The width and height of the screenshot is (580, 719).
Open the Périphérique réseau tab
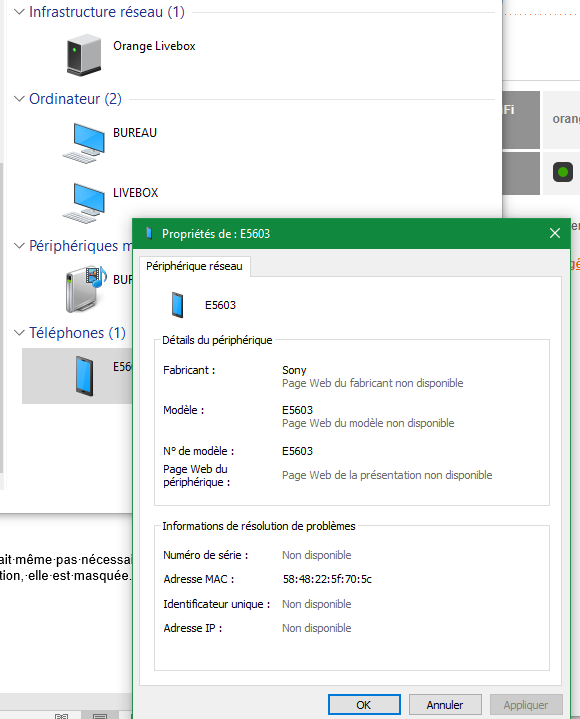pyautogui.click(x=194, y=266)
